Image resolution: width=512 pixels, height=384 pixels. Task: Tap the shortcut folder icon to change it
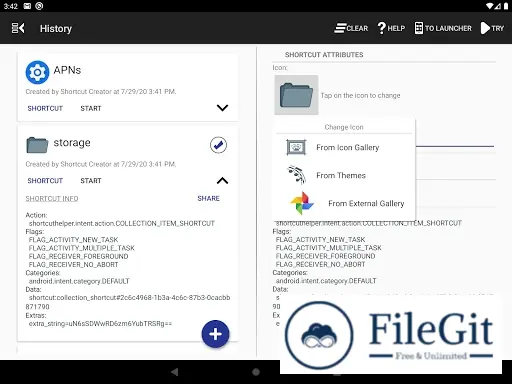(296, 95)
